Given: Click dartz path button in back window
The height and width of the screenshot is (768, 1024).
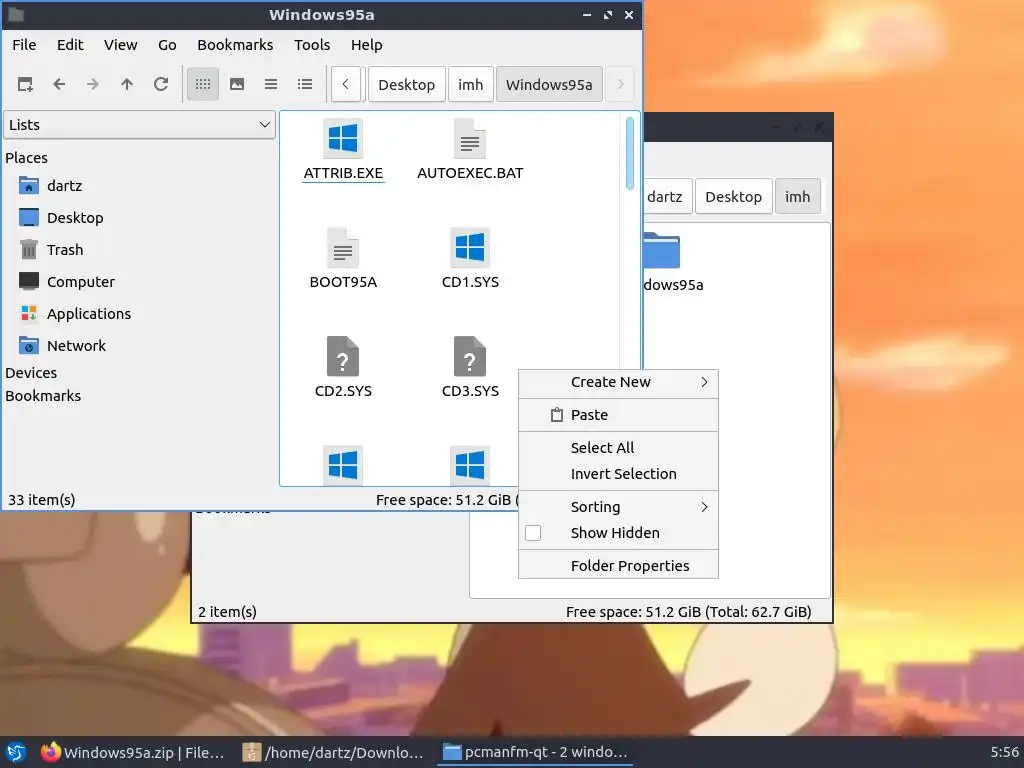Looking at the screenshot, I should click(x=665, y=197).
